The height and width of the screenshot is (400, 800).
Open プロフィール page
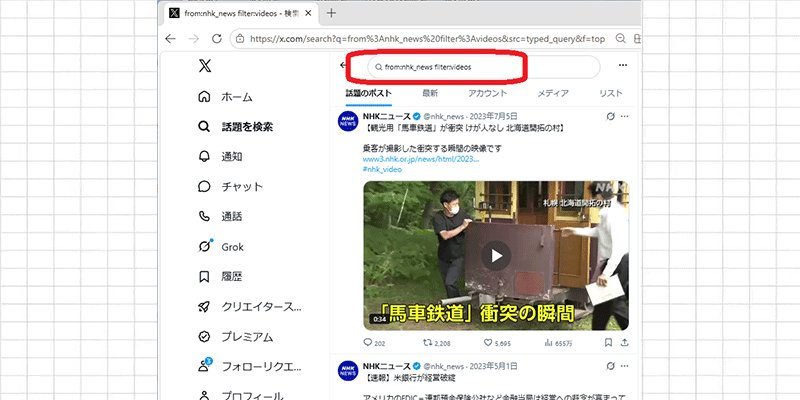[240, 395]
